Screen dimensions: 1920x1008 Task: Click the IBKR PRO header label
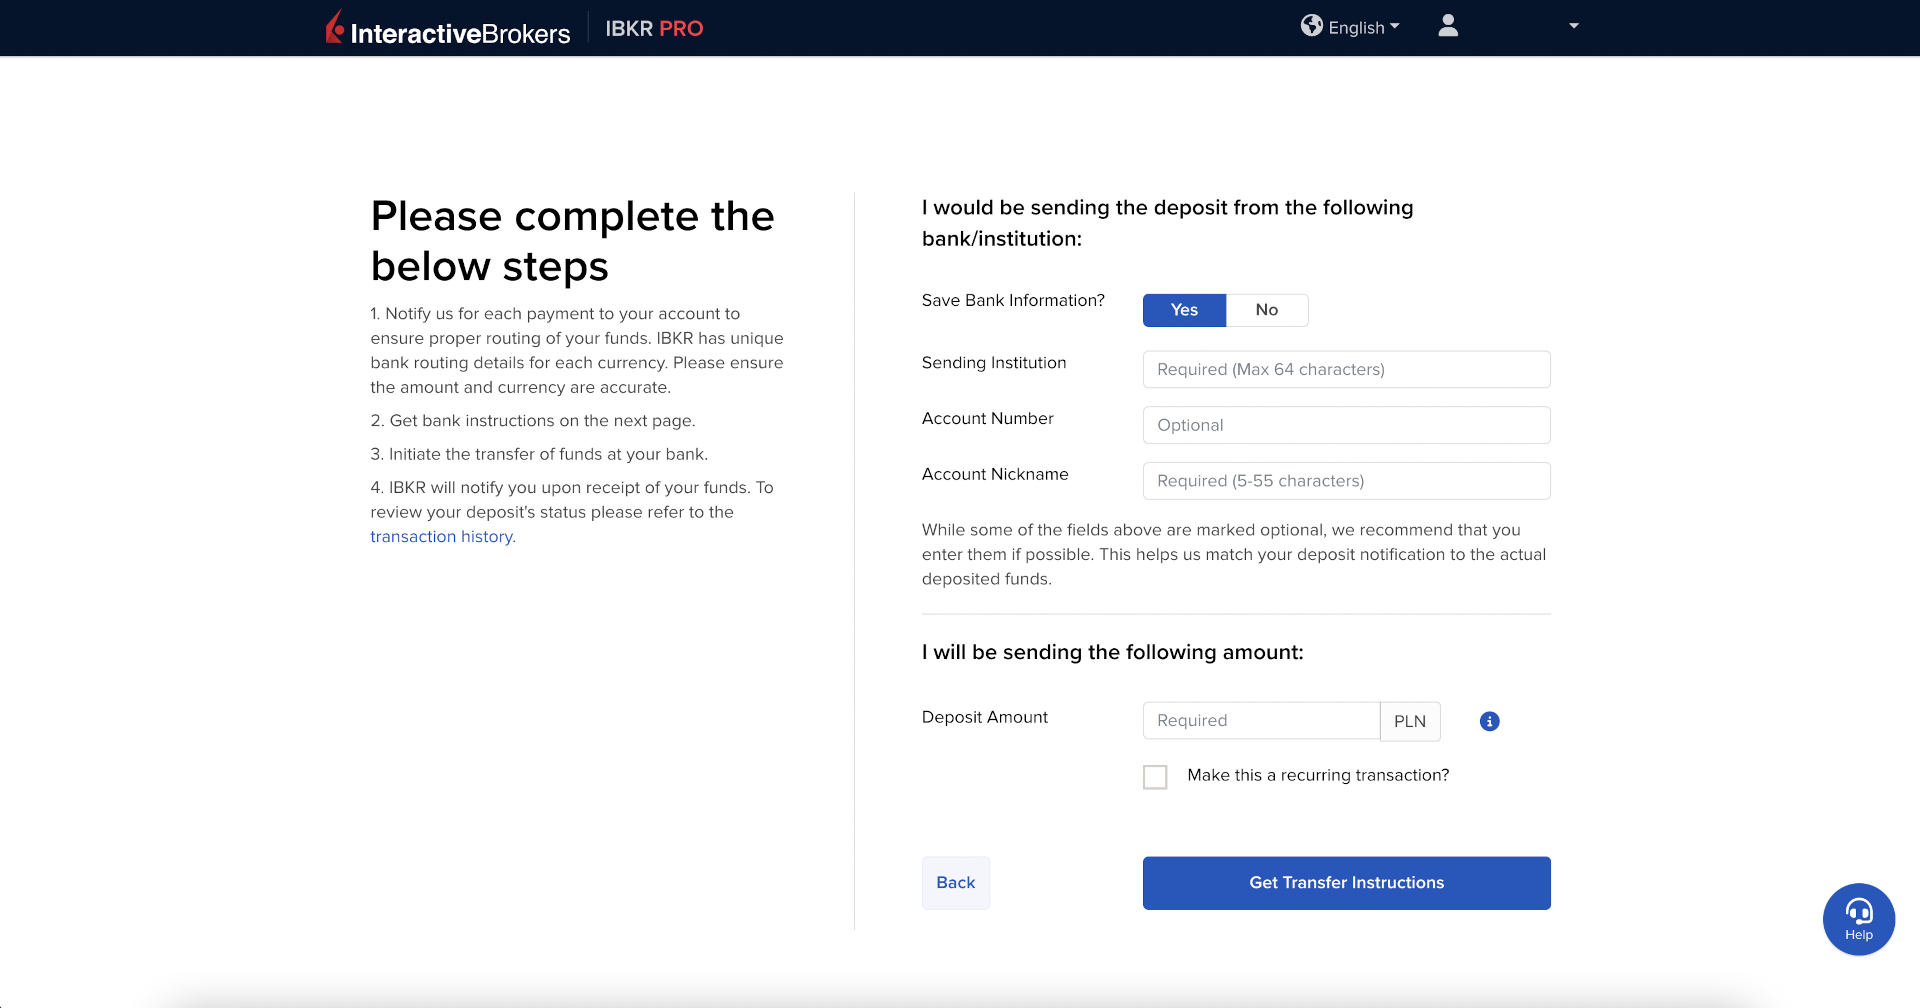click(x=654, y=29)
